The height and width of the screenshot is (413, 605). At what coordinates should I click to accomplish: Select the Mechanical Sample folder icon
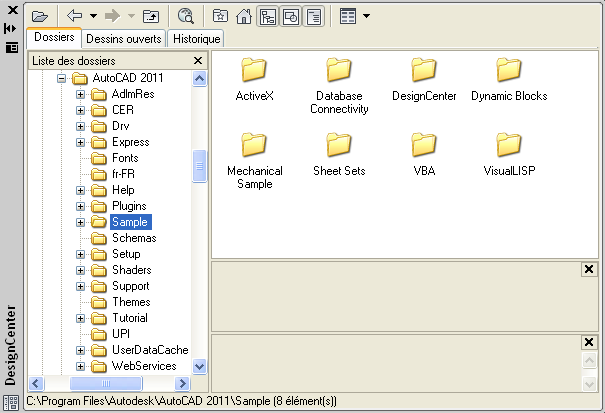[254, 146]
